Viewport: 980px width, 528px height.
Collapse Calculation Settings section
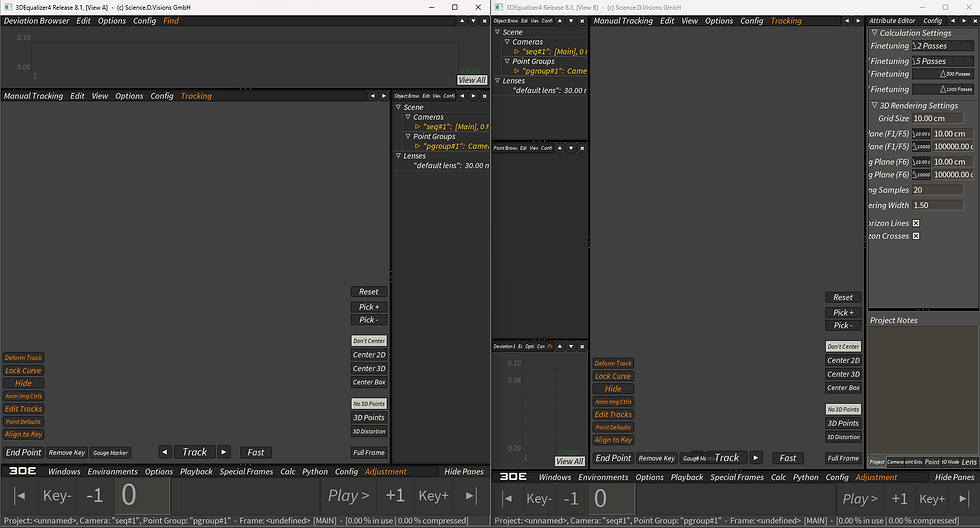pos(875,32)
